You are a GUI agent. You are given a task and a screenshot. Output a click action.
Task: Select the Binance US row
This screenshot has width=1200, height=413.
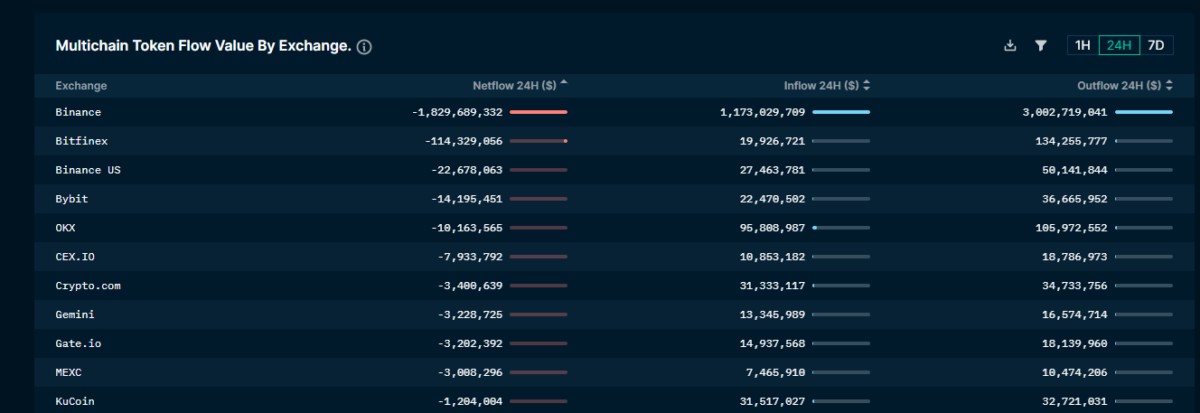point(88,170)
